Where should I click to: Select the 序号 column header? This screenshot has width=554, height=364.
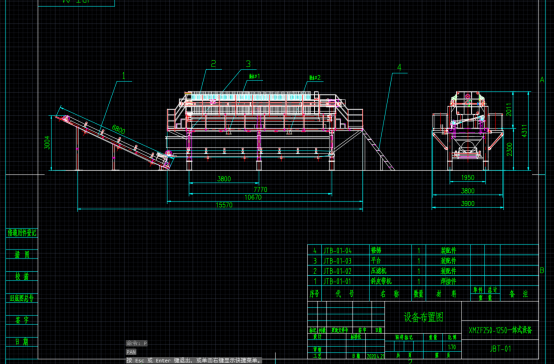click(x=314, y=294)
